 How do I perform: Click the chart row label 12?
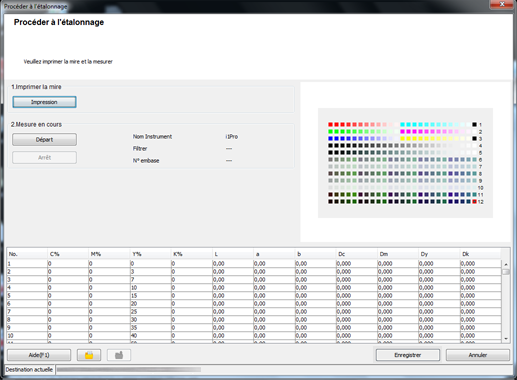pyautogui.click(x=481, y=202)
